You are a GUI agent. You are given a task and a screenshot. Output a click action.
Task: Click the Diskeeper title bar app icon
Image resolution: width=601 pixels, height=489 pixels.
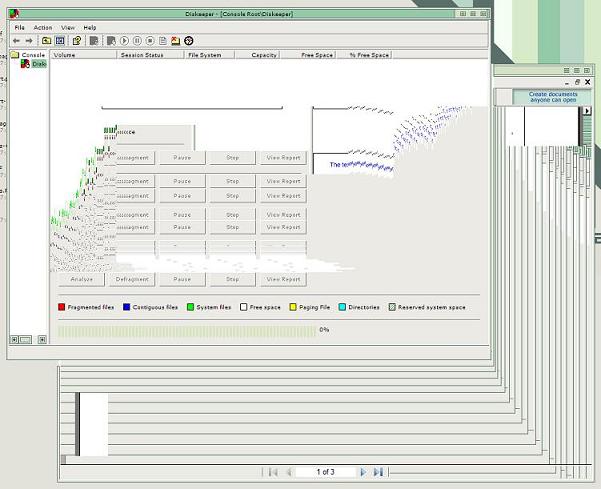(x=14, y=14)
